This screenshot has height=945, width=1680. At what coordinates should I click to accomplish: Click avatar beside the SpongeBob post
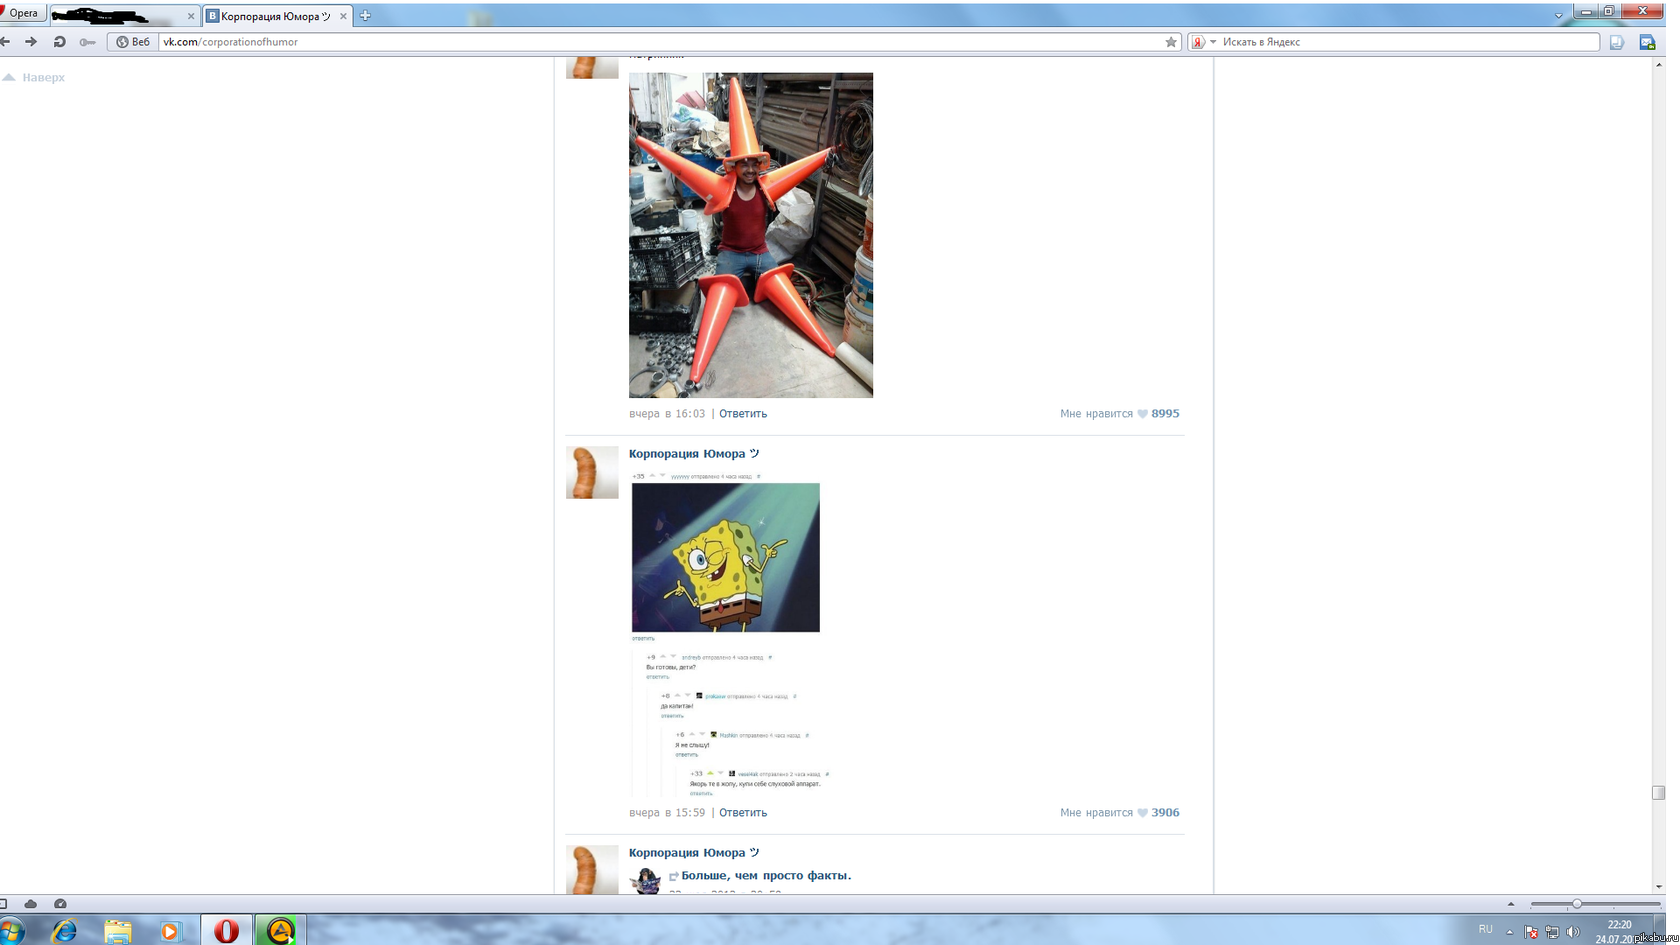coord(592,472)
